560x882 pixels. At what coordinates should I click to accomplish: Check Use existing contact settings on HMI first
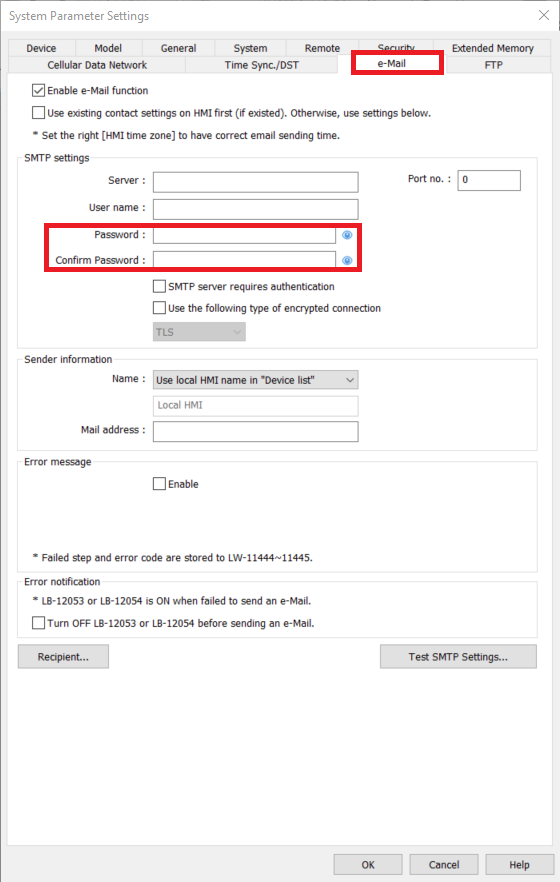(x=38, y=113)
